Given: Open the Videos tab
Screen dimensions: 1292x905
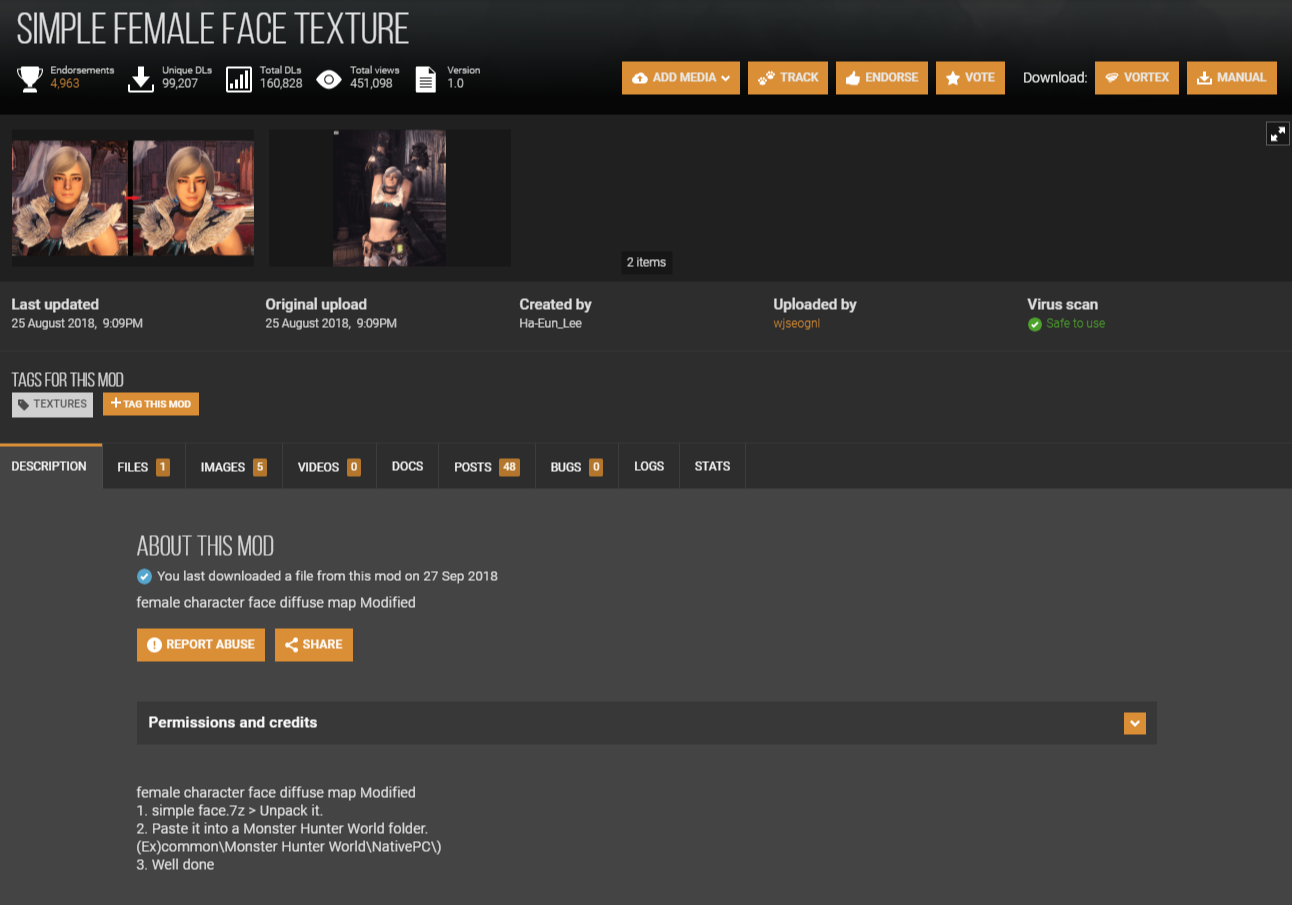Looking at the screenshot, I should click(329, 467).
